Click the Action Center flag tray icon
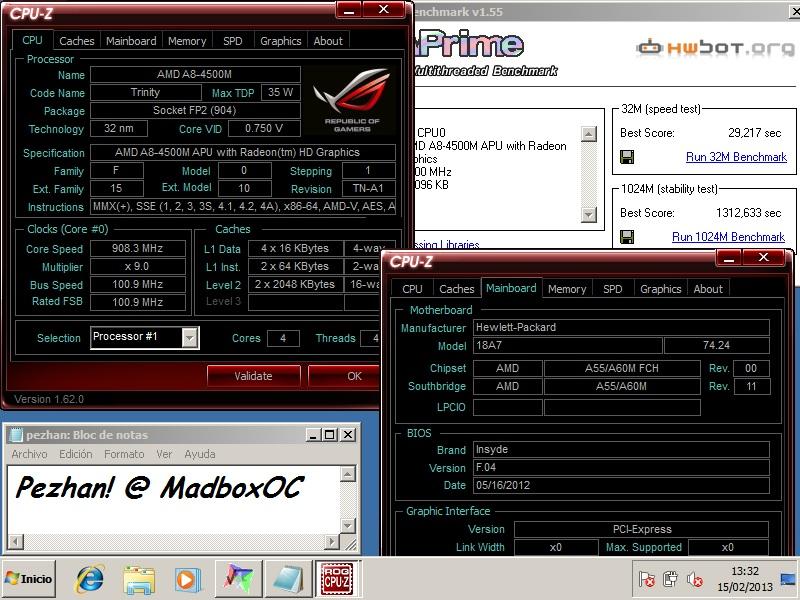Screen dimensions: 800x600 646,579
